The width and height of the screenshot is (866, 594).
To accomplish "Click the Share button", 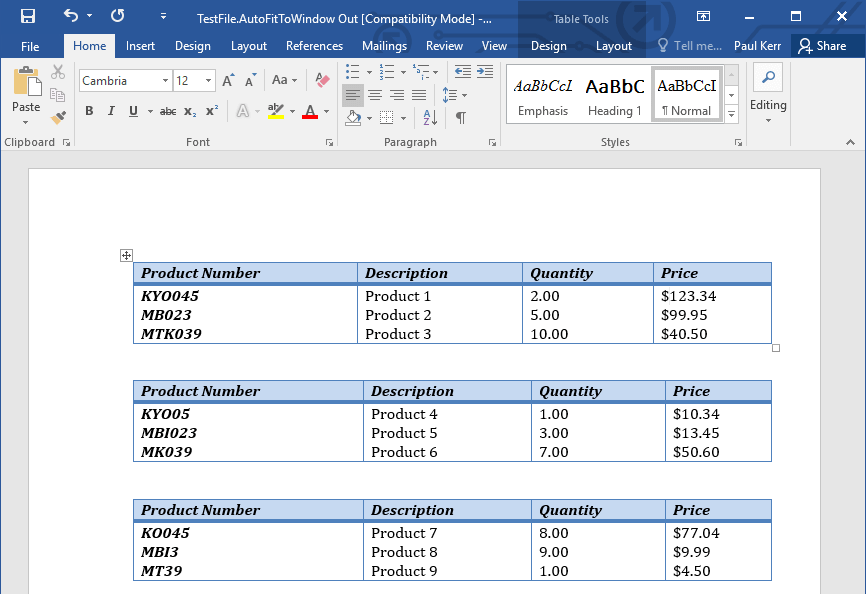I will click(x=823, y=46).
